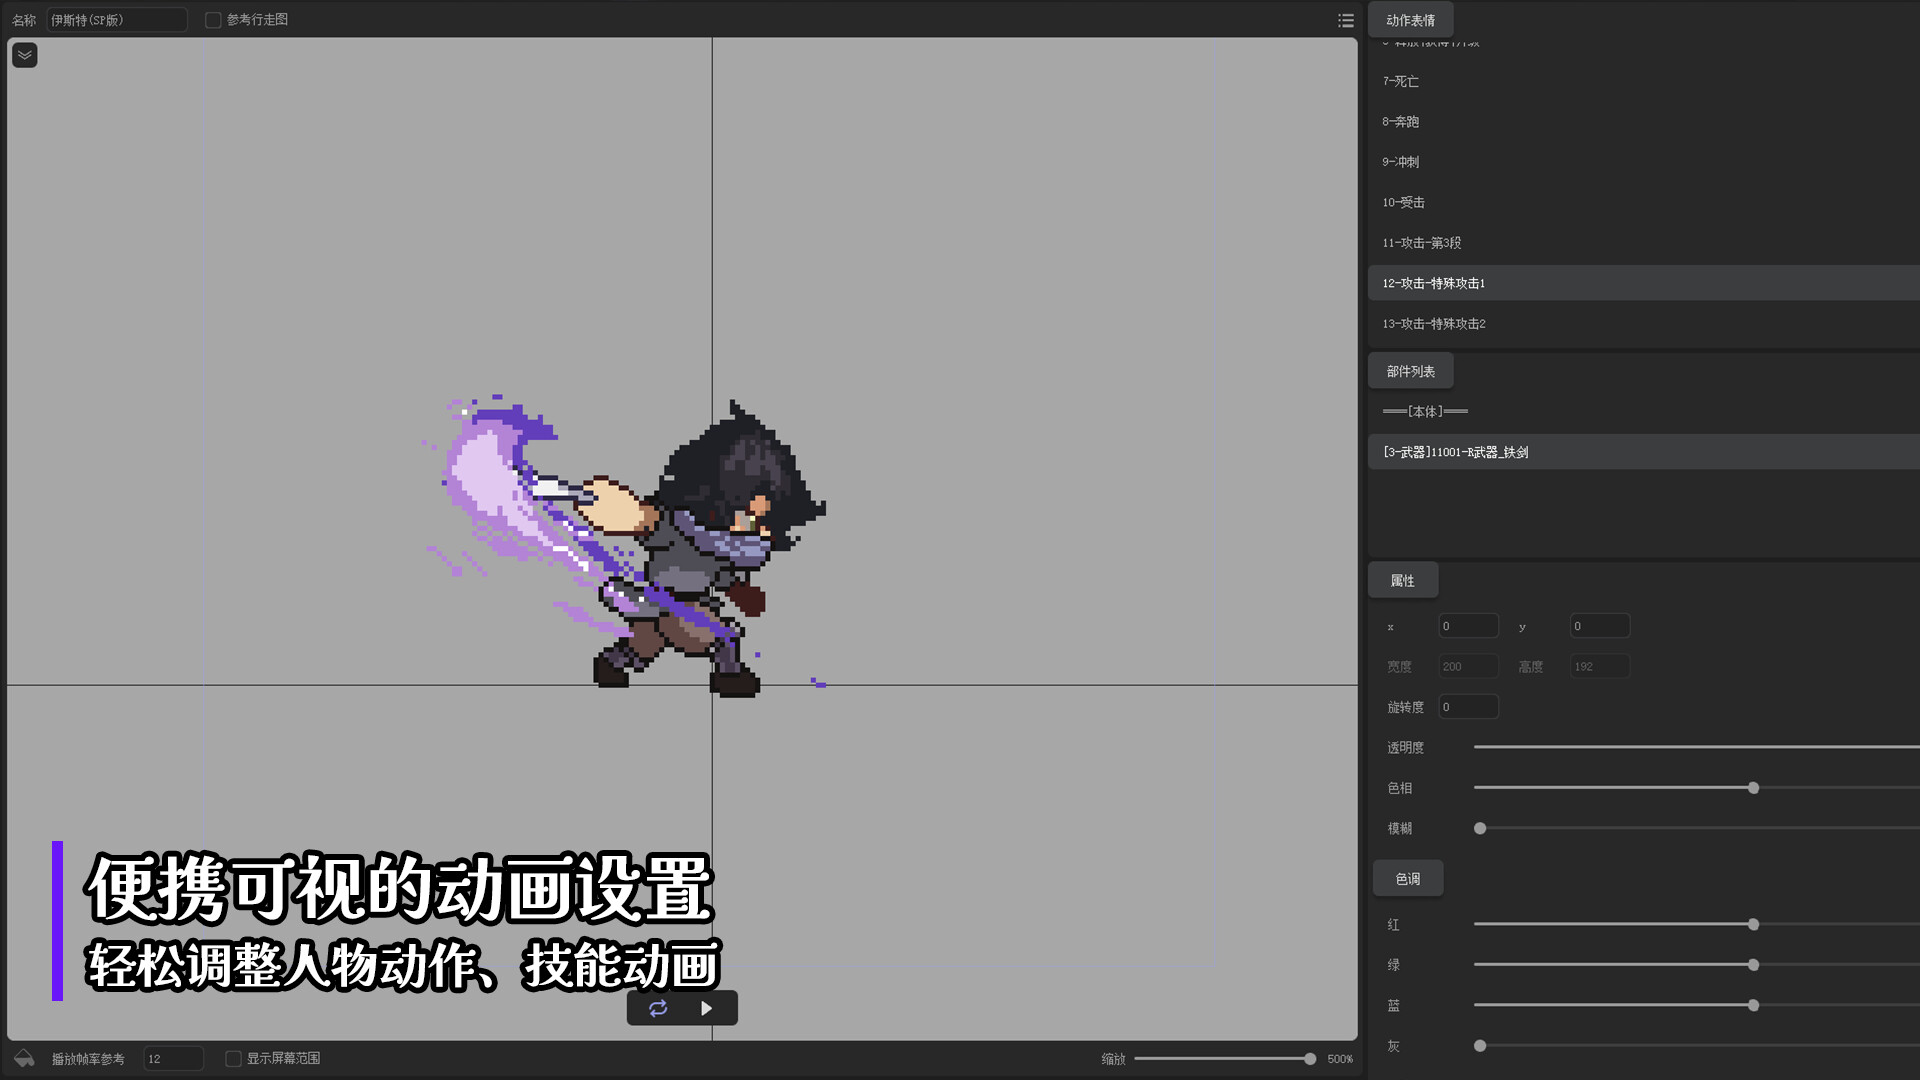This screenshot has width=1920, height=1080.
Task: Open the 部件列表 tab
Action: click(1410, 371)
